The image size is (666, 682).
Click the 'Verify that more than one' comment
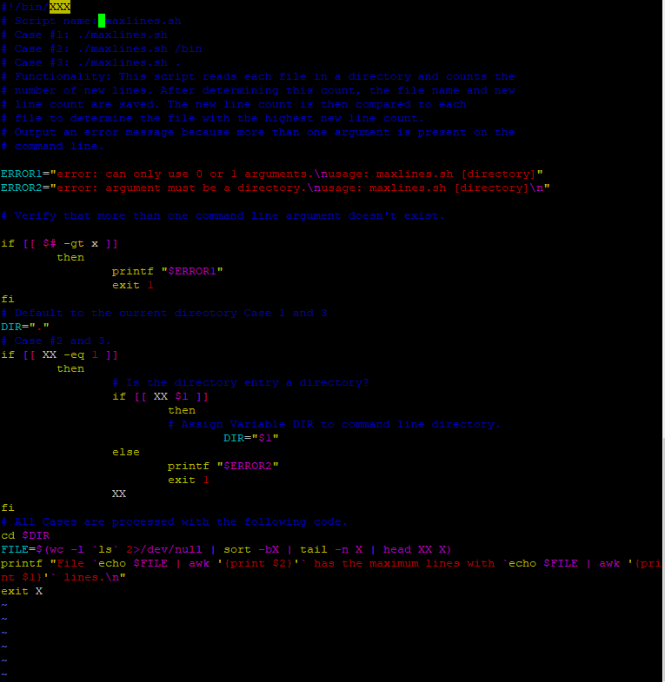(x=223, y=216)
